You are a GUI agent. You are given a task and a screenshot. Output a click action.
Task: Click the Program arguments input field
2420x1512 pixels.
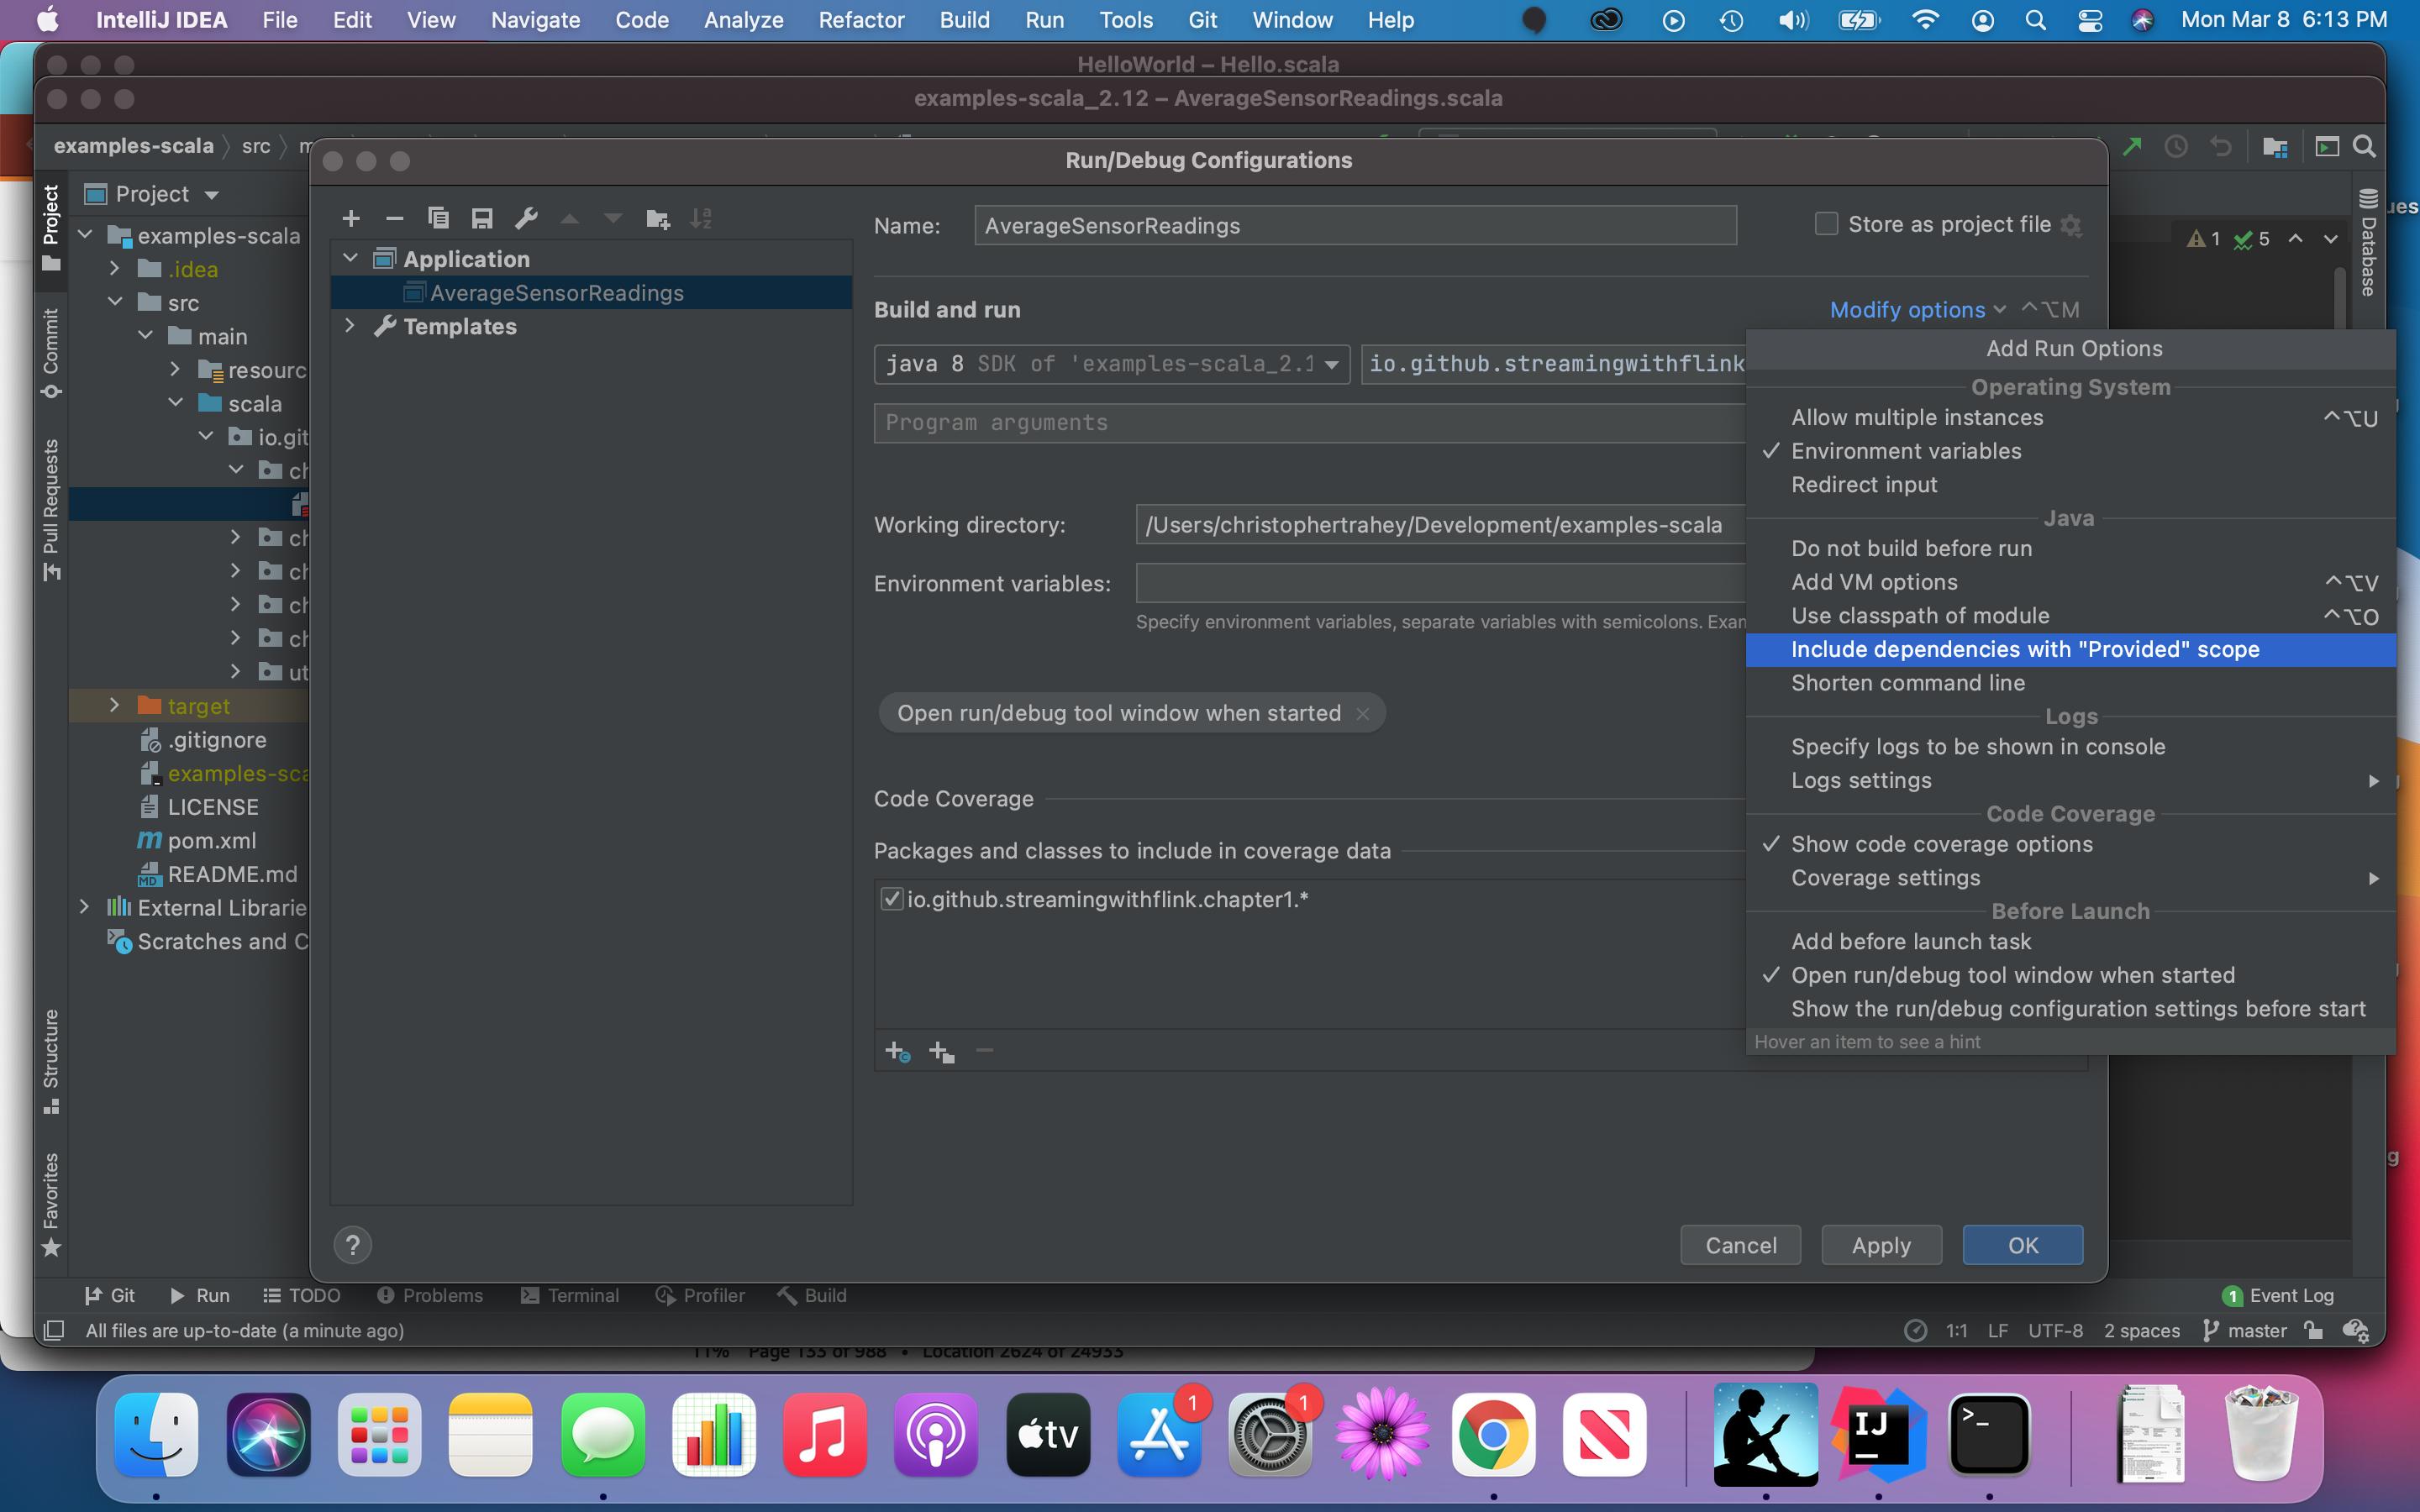[x=1300, y=423]
